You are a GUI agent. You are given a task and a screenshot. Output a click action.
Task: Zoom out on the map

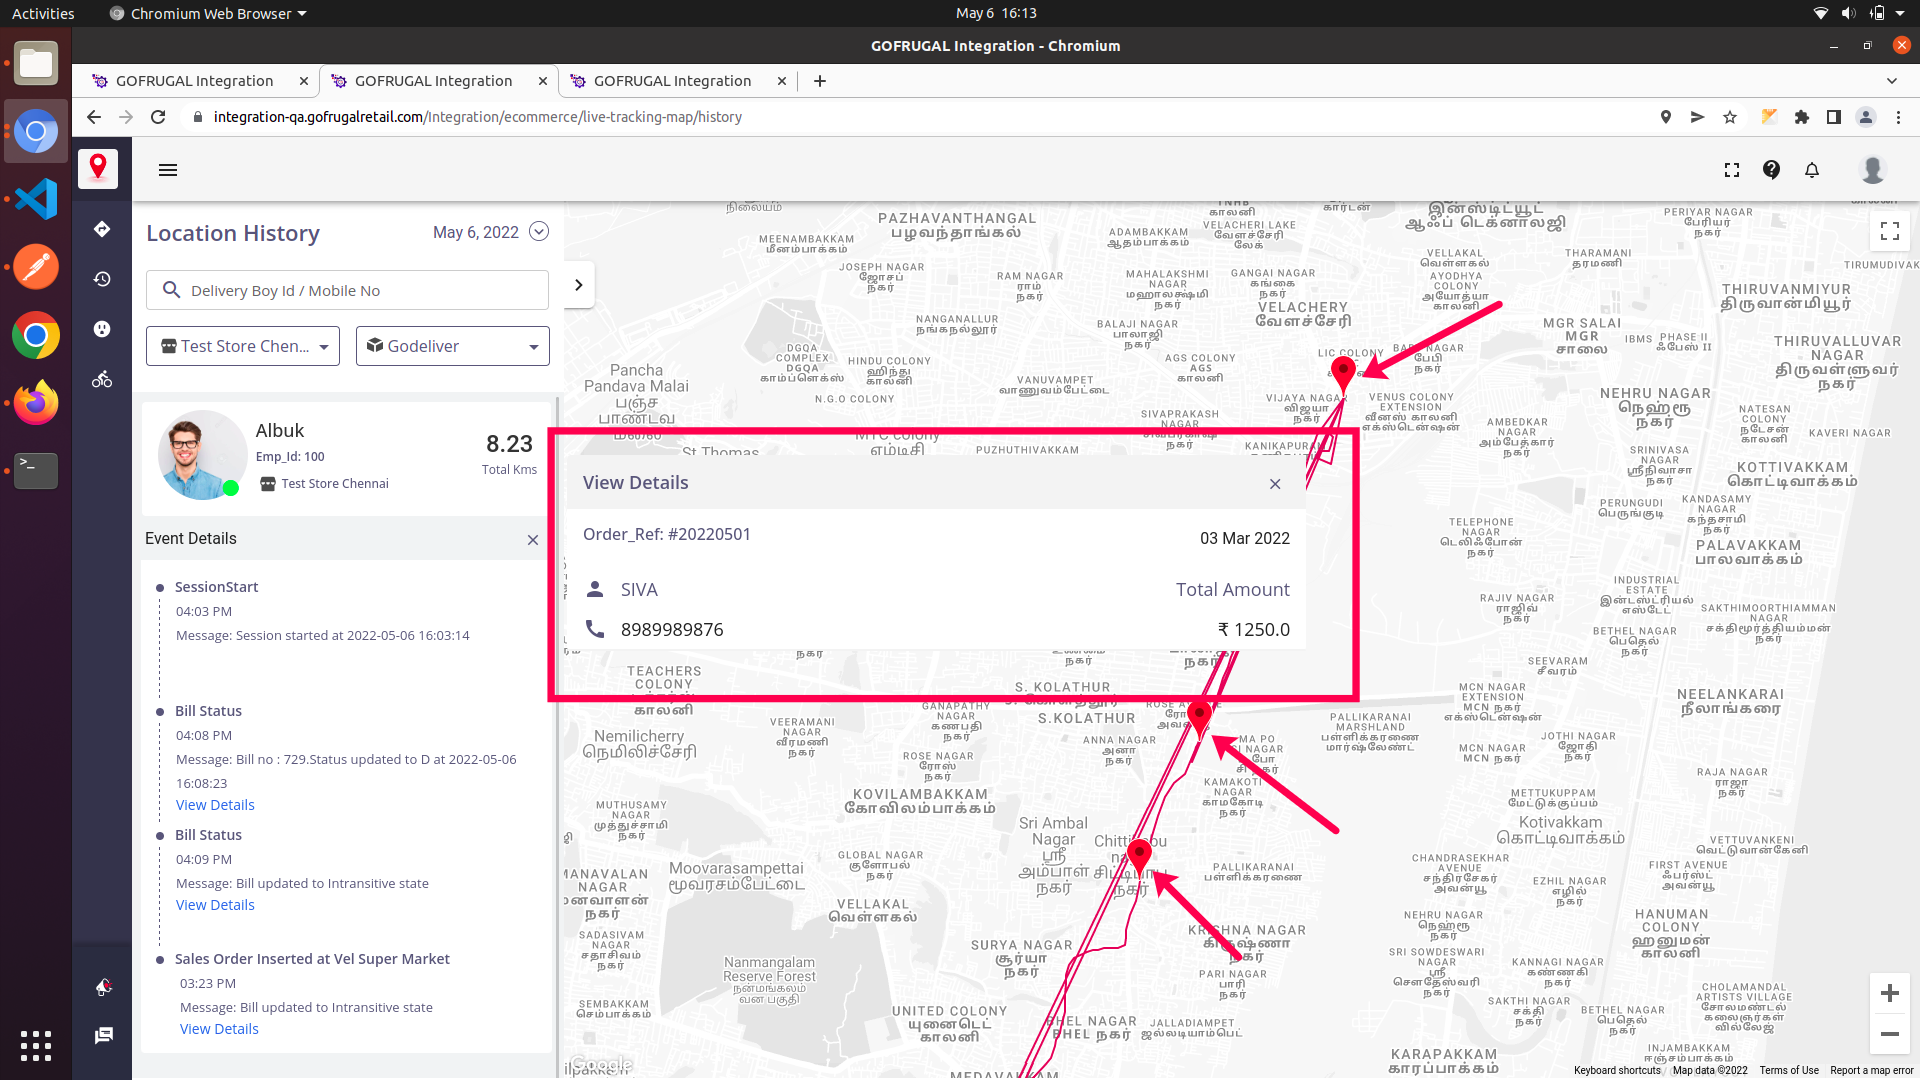tap(1889, 1034)
